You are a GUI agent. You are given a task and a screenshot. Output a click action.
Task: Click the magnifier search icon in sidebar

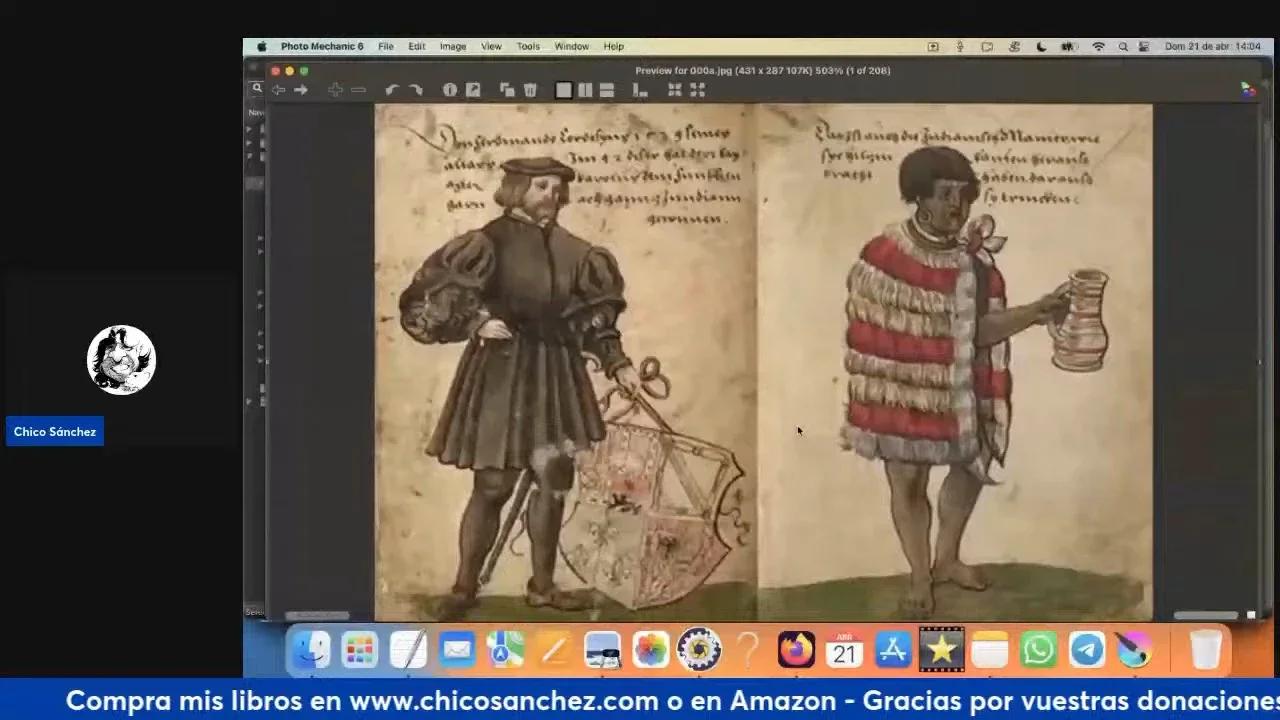(257, 88)
